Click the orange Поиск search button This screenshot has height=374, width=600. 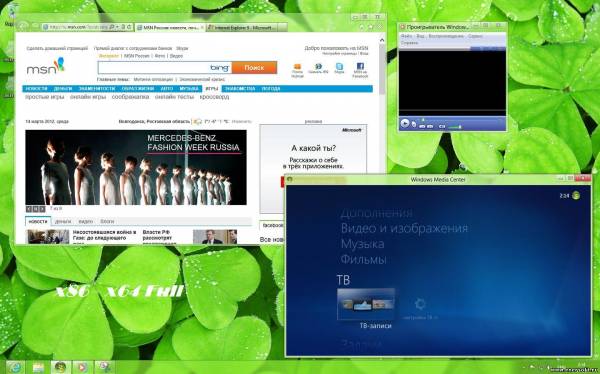pyautogui.click(x=254, y=67)
